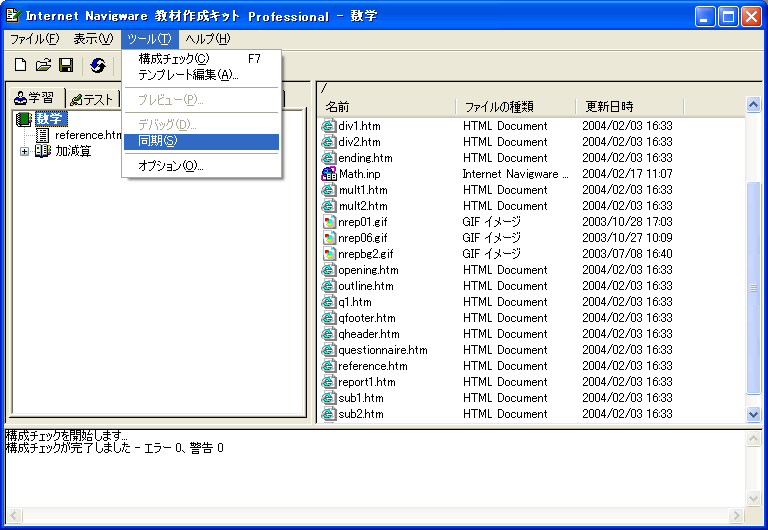Click the sync refresh toolbar icon
This screenshot has width=768, height=530.
(98, 66)
